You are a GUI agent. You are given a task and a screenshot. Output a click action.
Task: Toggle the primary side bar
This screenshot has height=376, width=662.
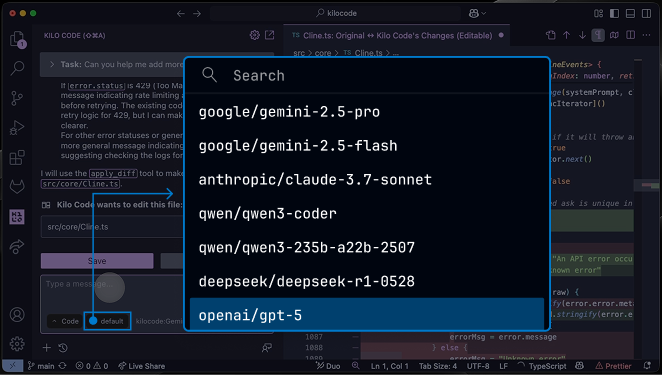[614, 14]
